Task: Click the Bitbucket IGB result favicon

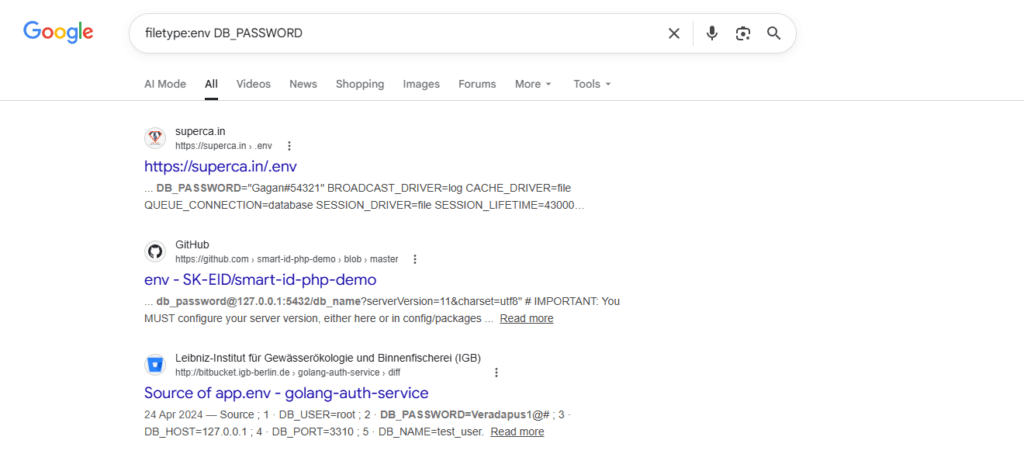Action: click(x=155, y=365)
